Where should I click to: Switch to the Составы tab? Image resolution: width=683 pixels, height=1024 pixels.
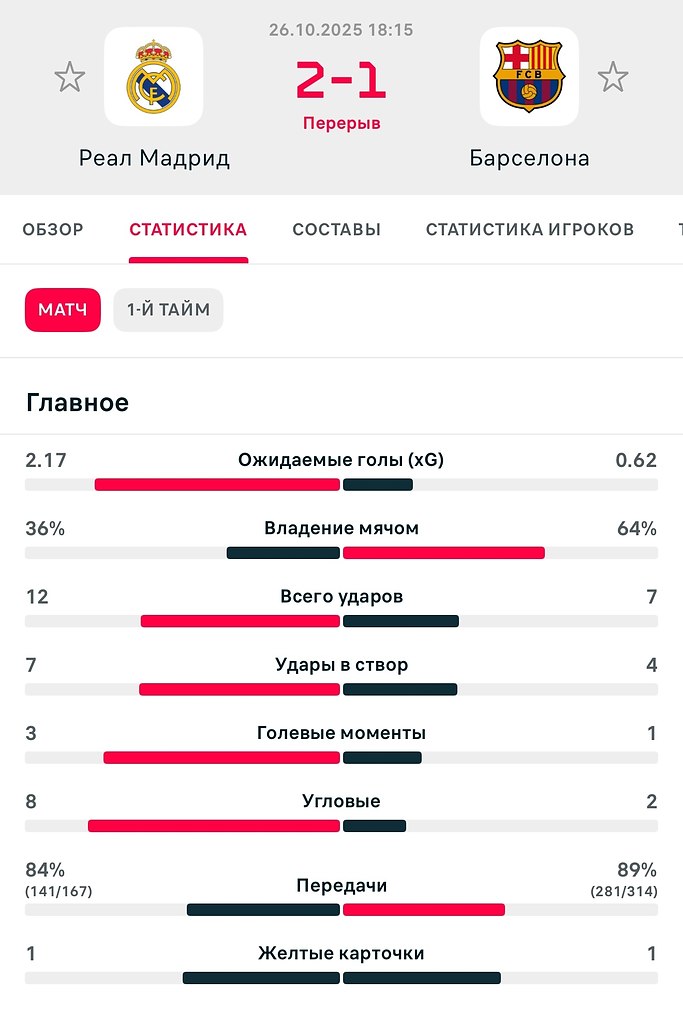tap(336, 229)
